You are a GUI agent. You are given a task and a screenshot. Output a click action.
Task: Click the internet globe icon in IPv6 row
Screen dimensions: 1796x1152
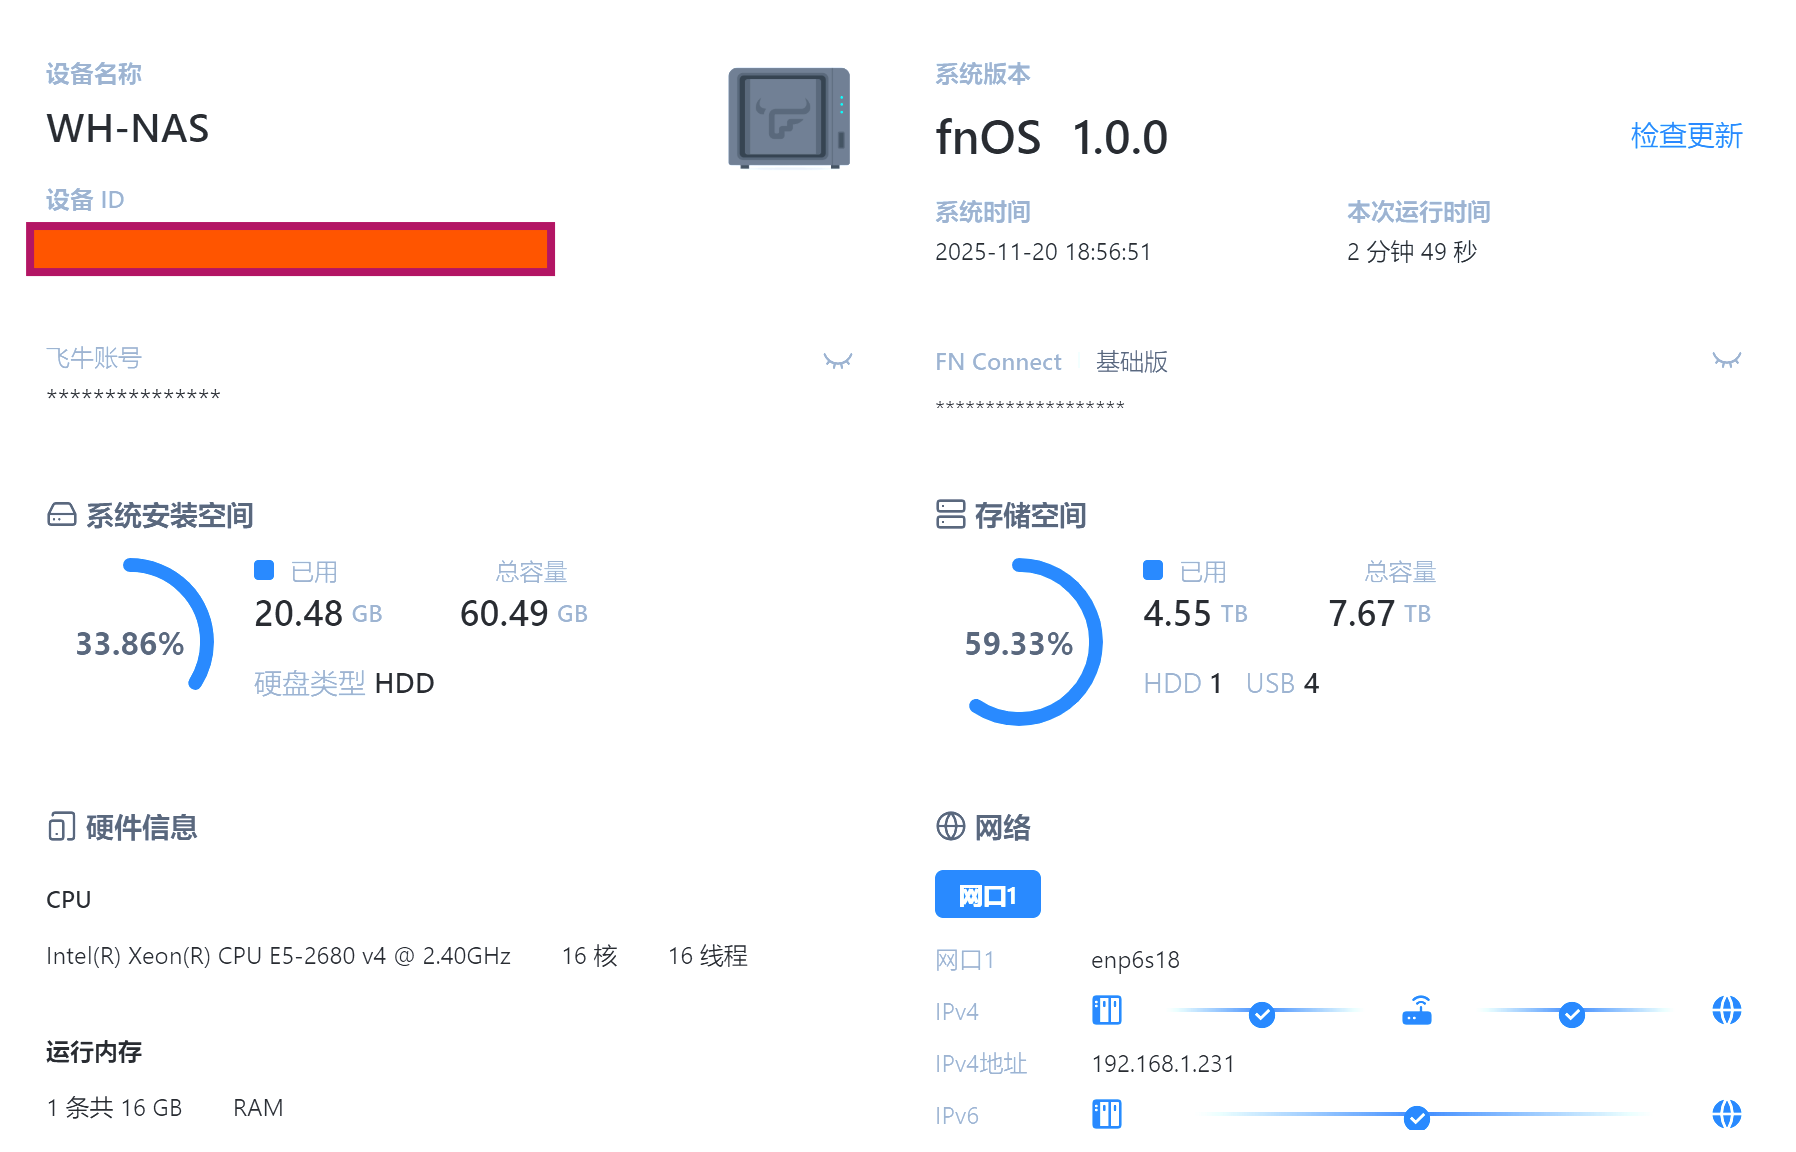1726,1114
